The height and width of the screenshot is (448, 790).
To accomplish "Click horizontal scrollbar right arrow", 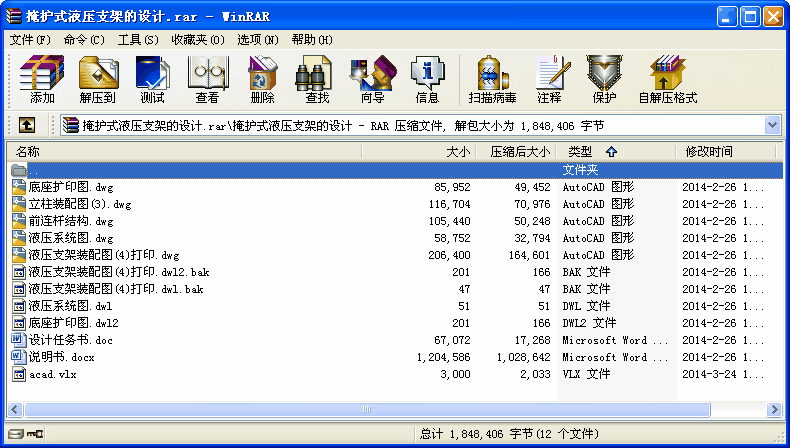I will pyautogui.click(x=774, y=409).
